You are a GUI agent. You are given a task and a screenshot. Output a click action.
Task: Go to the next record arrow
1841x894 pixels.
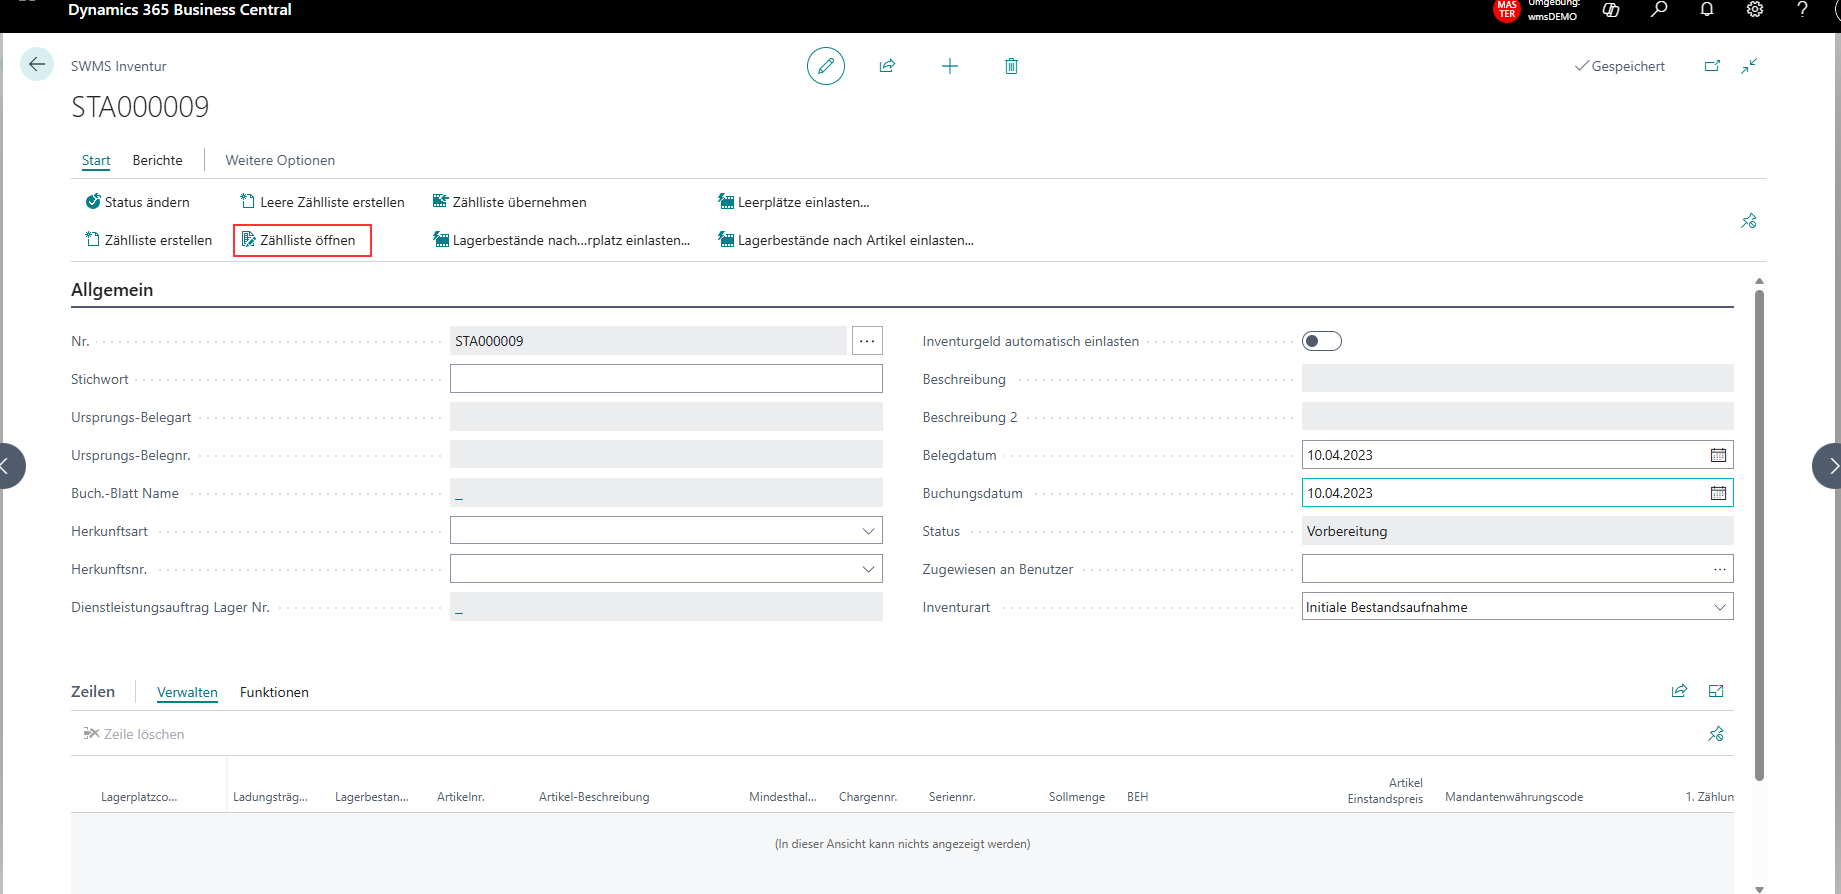point(1828,466)
